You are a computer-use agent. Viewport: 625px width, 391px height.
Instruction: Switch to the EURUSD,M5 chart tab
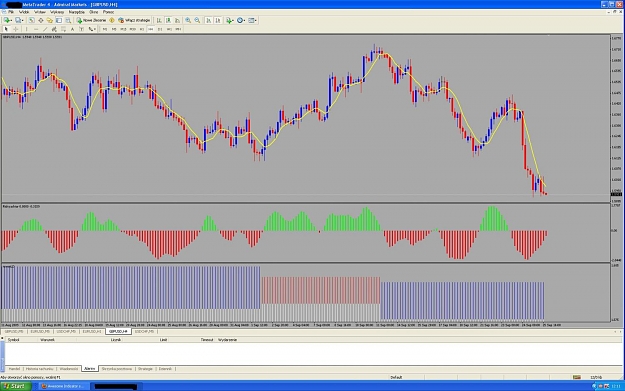click(x=40, y=332)
